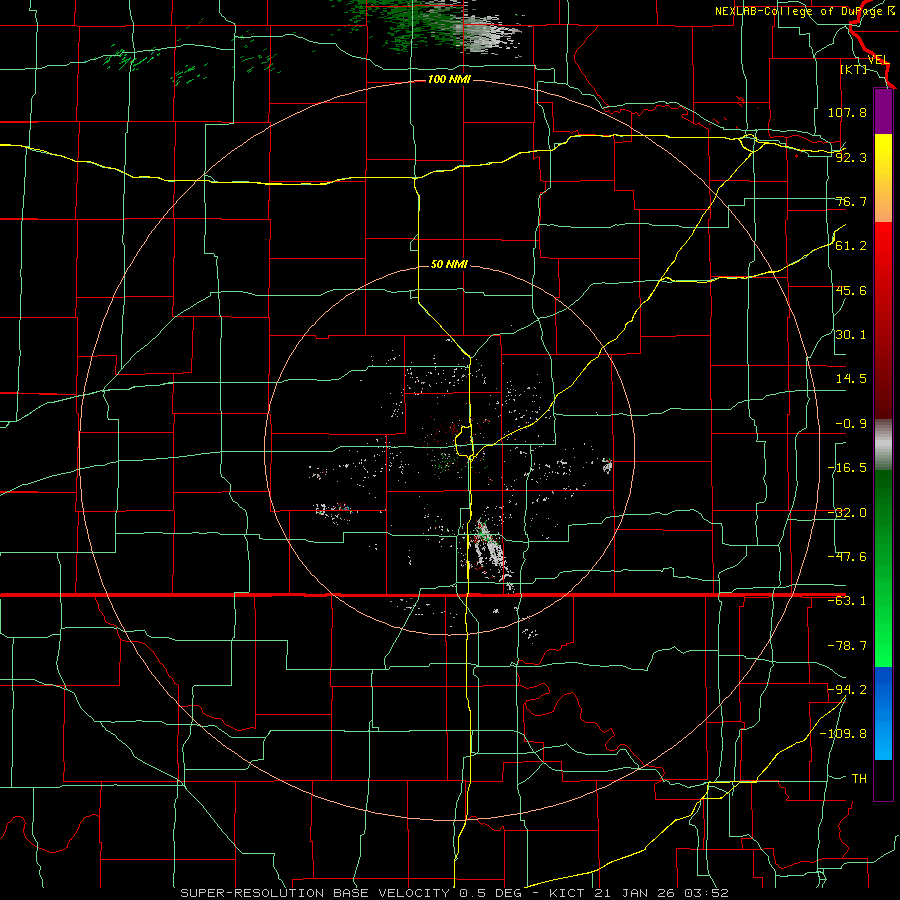Click the blue segment of the velocity color bar
This screenshot has width=900, height=900.
coord(883,713)
